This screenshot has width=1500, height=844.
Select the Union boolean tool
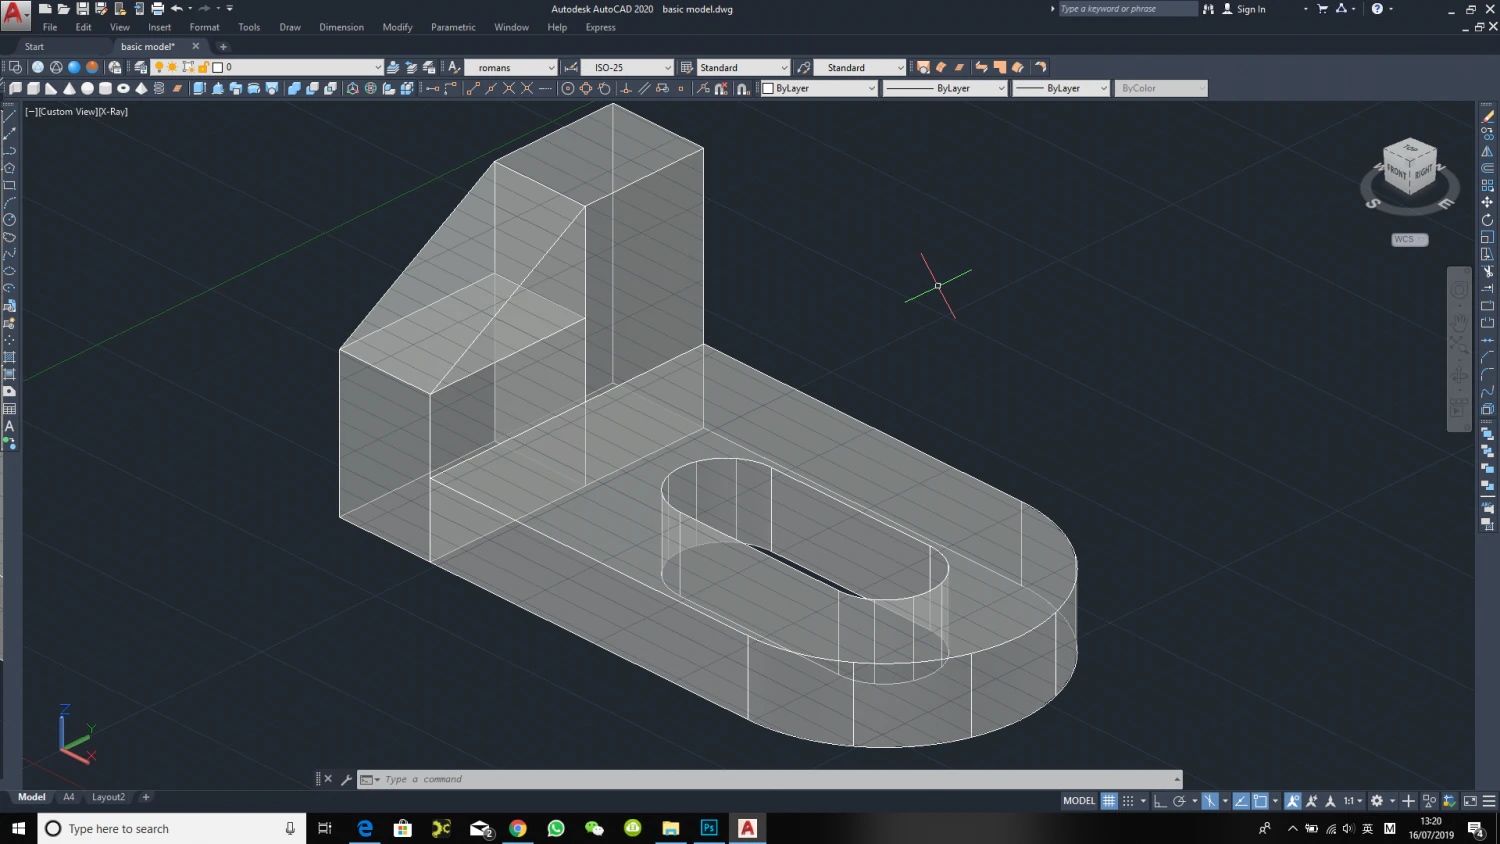pos(294,88)
